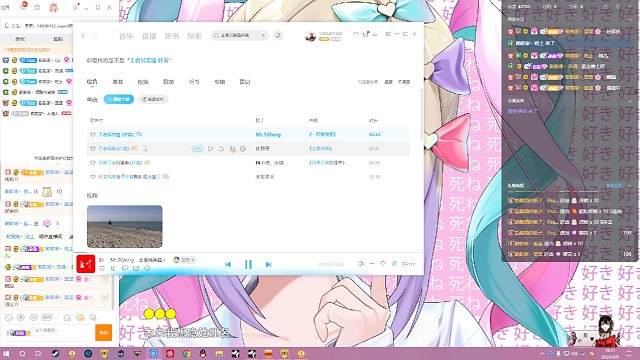640x360 pixels.
Task: Select the 歌词 search results tab
Action: click(x=245, y=82)
